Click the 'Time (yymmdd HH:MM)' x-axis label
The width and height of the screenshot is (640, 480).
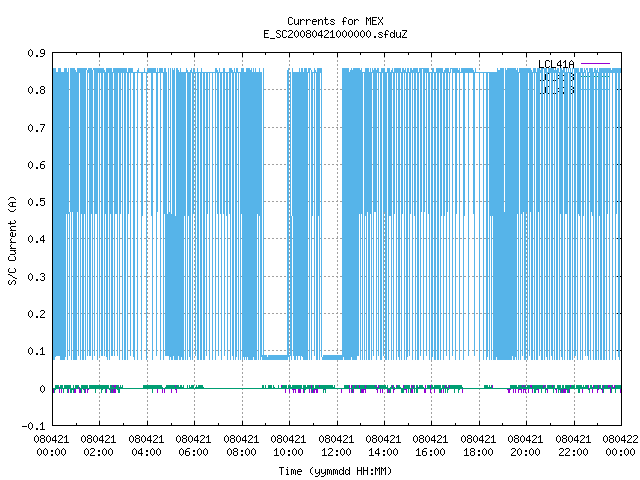tap(335, 471)
